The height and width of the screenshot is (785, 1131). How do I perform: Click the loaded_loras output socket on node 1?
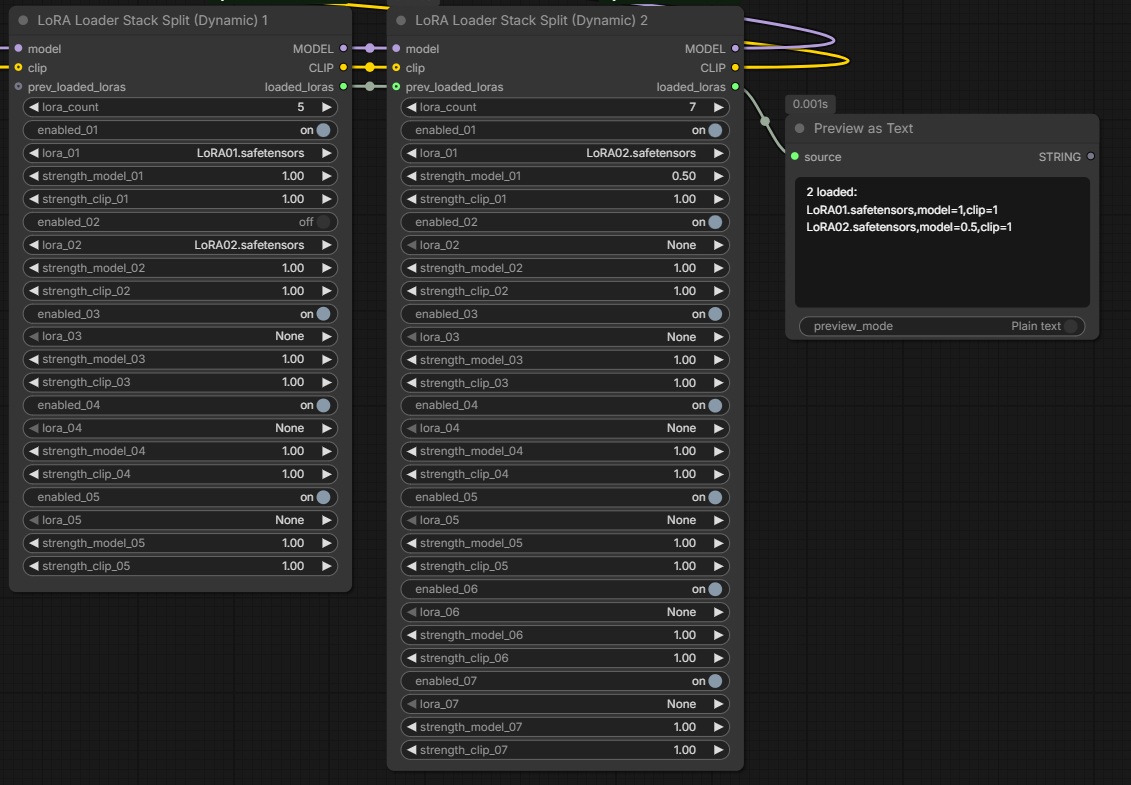click(x=343, y=87)
